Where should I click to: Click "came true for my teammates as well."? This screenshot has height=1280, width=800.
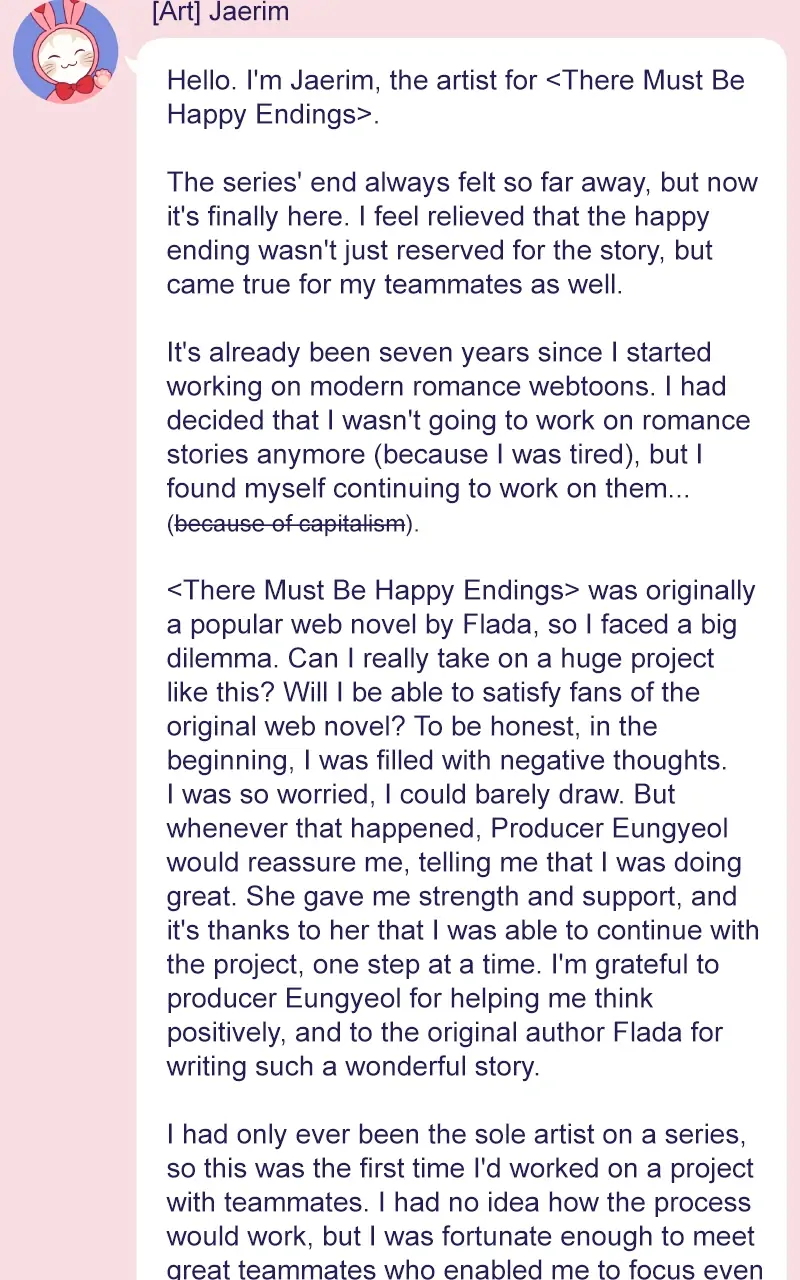coord(394,284)
